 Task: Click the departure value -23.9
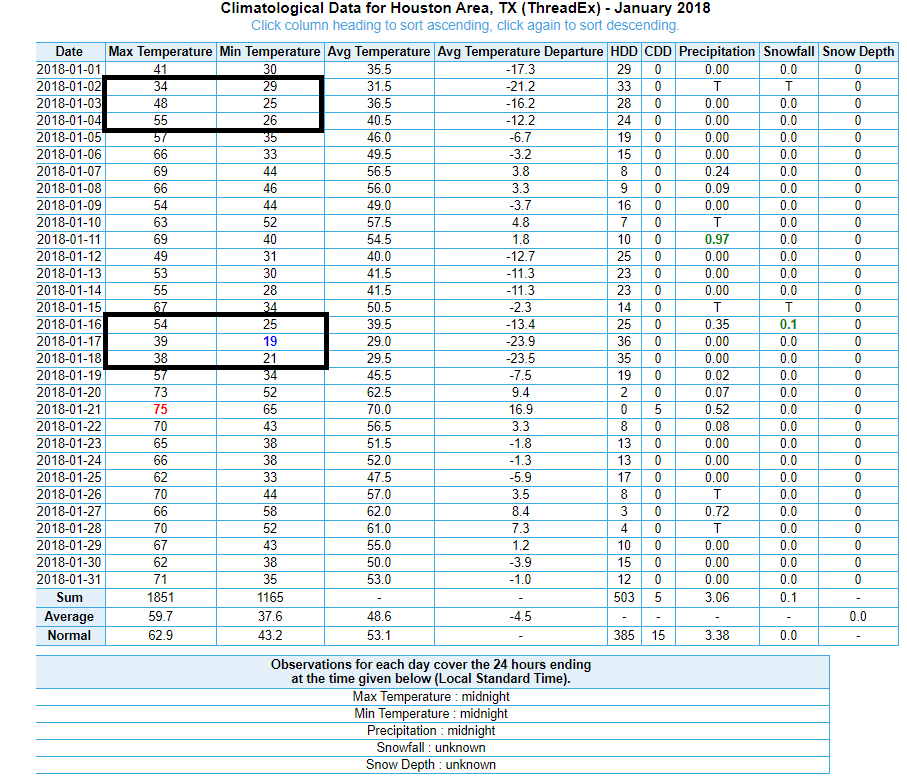click(520, 341)
